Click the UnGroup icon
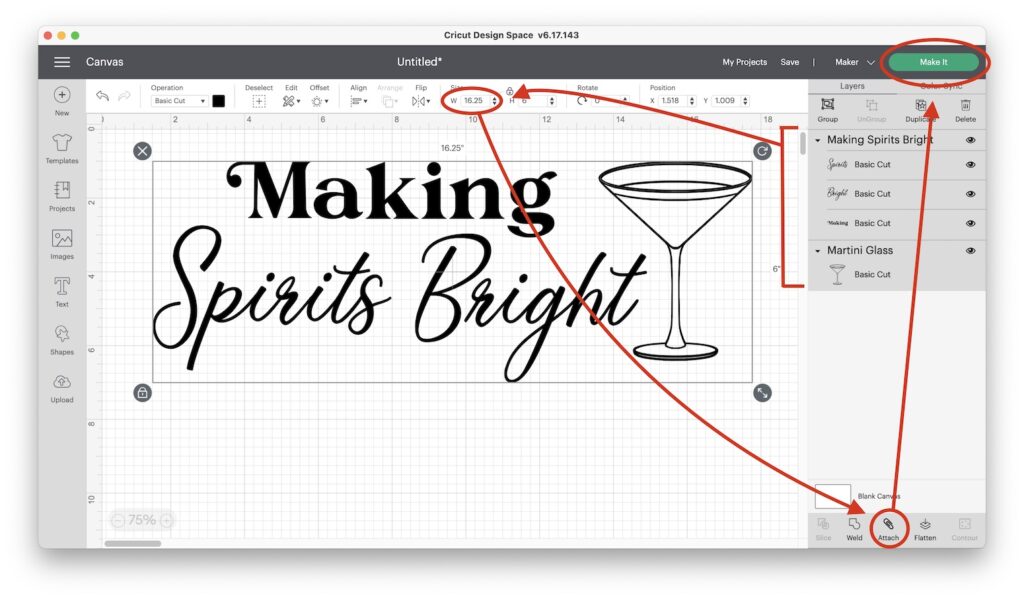Viewport: 1024px width, 599px height. pos(871,110)
